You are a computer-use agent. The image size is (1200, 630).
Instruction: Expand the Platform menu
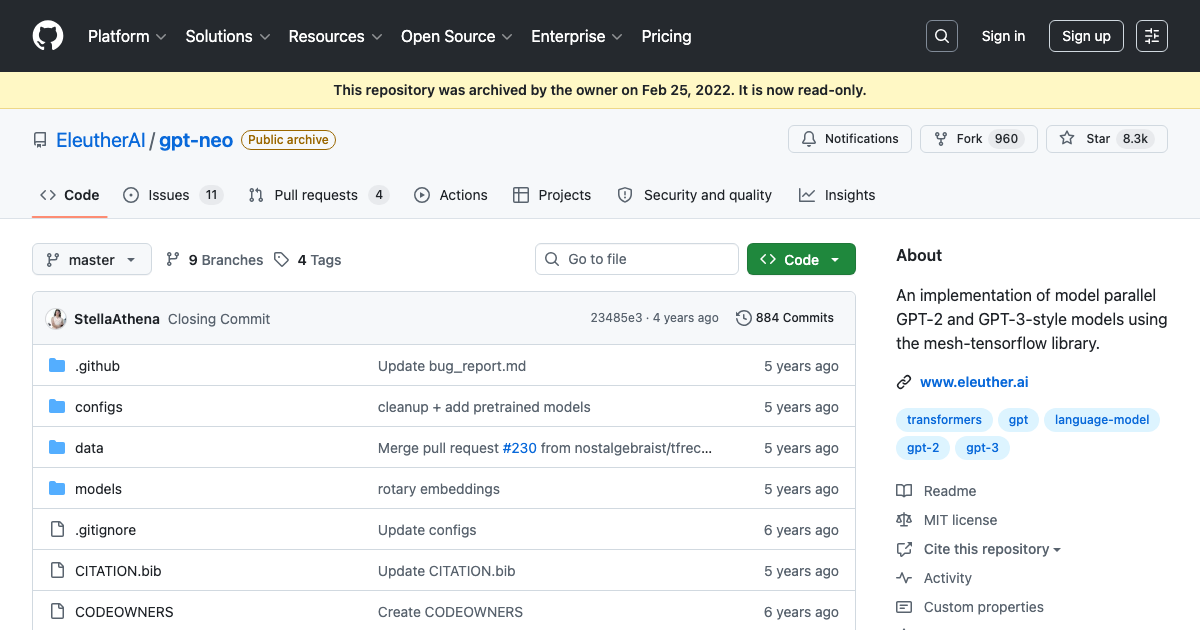pyautogui.click(x=125, y=36)
